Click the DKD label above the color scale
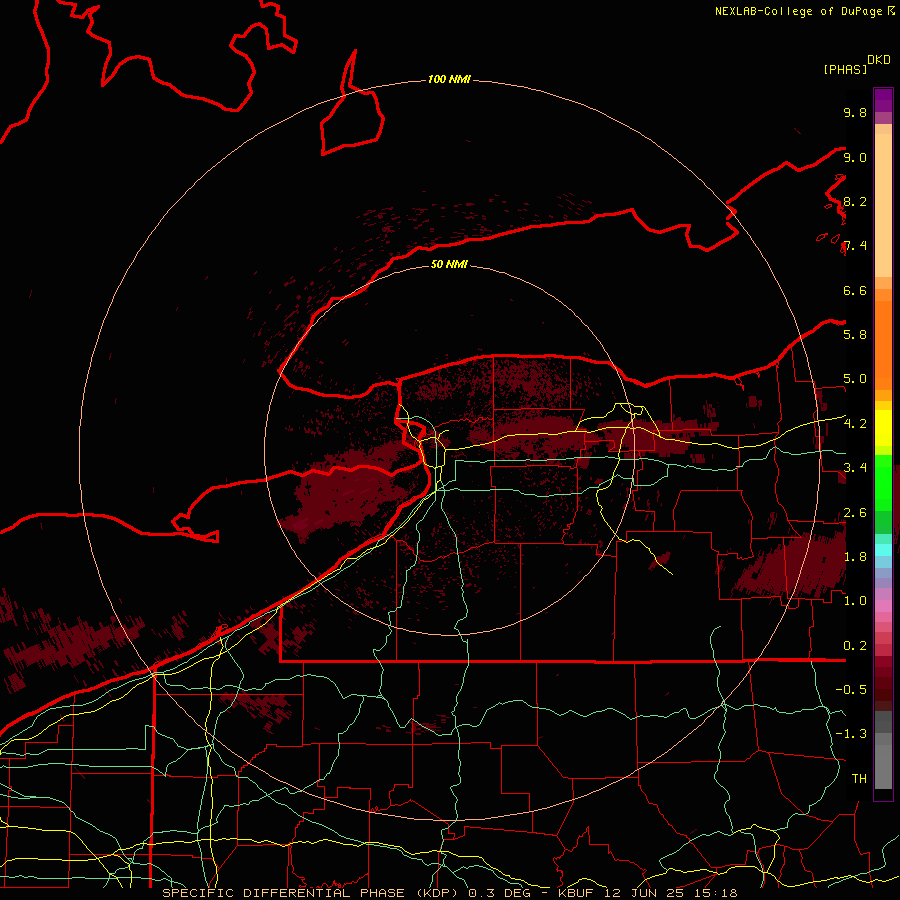 879,60
